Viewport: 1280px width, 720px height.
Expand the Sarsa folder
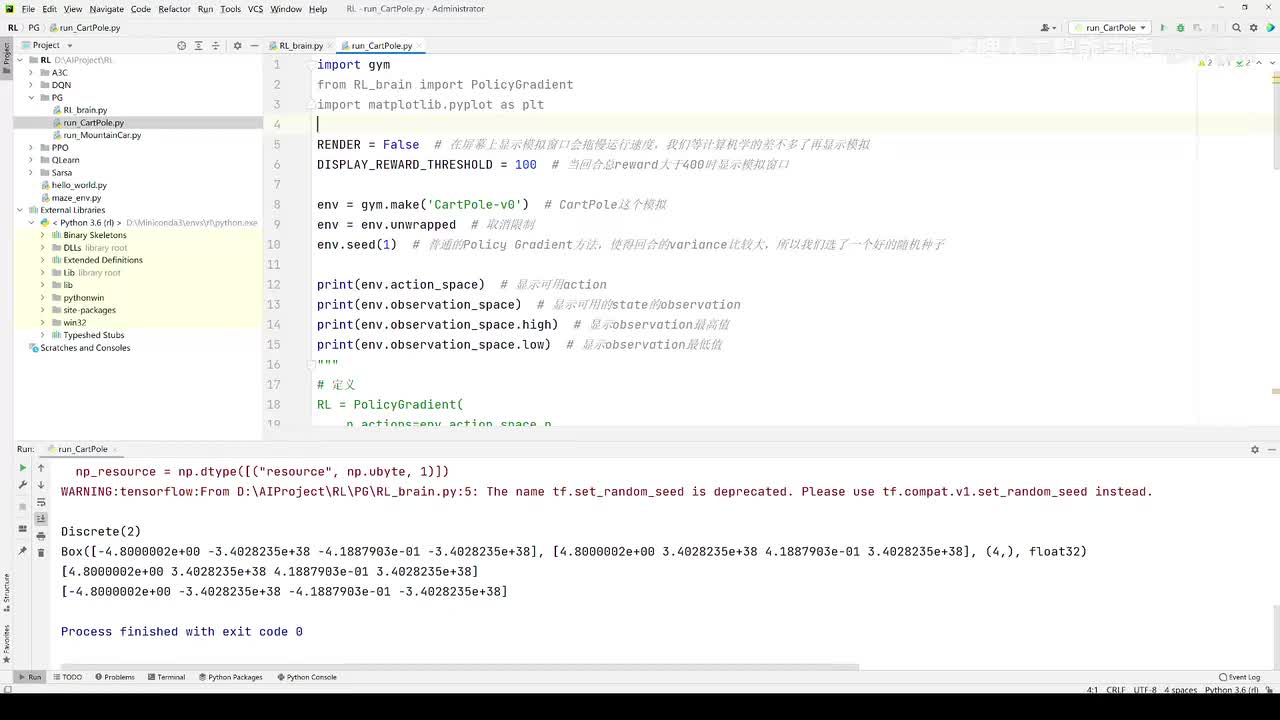pyautogui.click(x=32, y=173)
